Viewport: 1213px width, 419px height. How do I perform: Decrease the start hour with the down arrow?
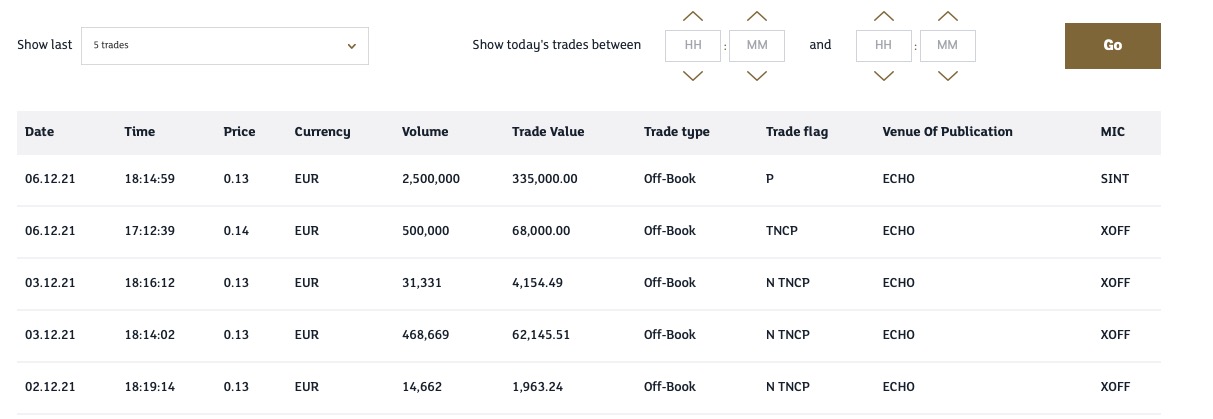coord(693,75)
